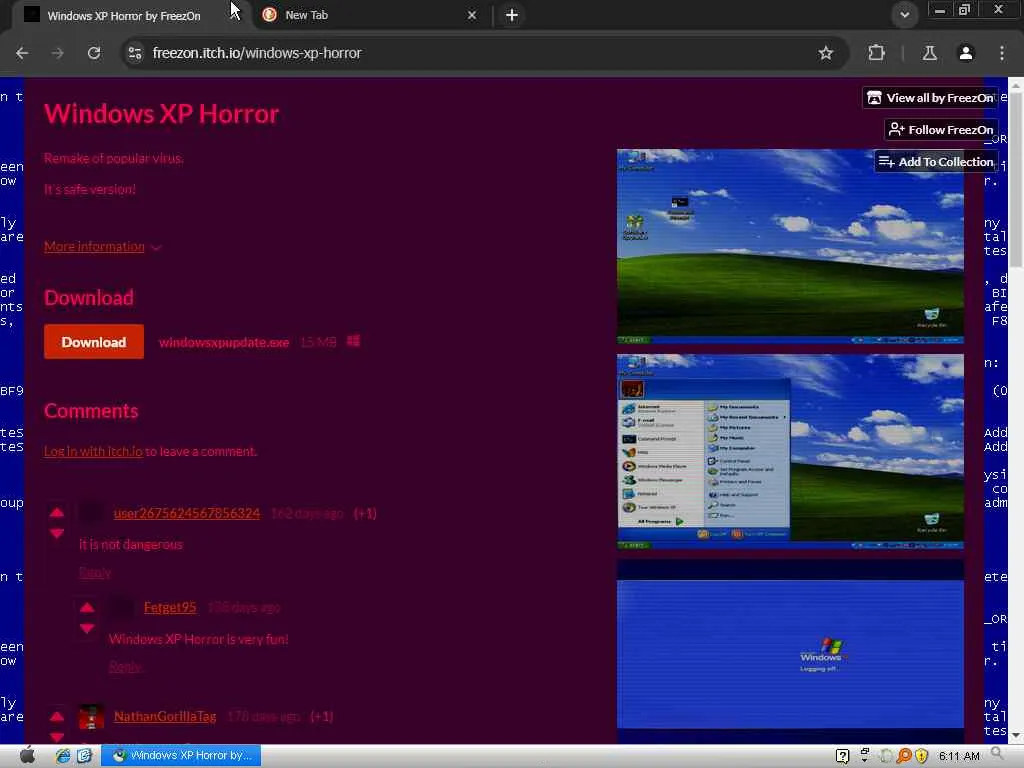This screenshot has width=1024, height=768.
Task: Open Chrome Labs flask icon
Action: (930, 54)
